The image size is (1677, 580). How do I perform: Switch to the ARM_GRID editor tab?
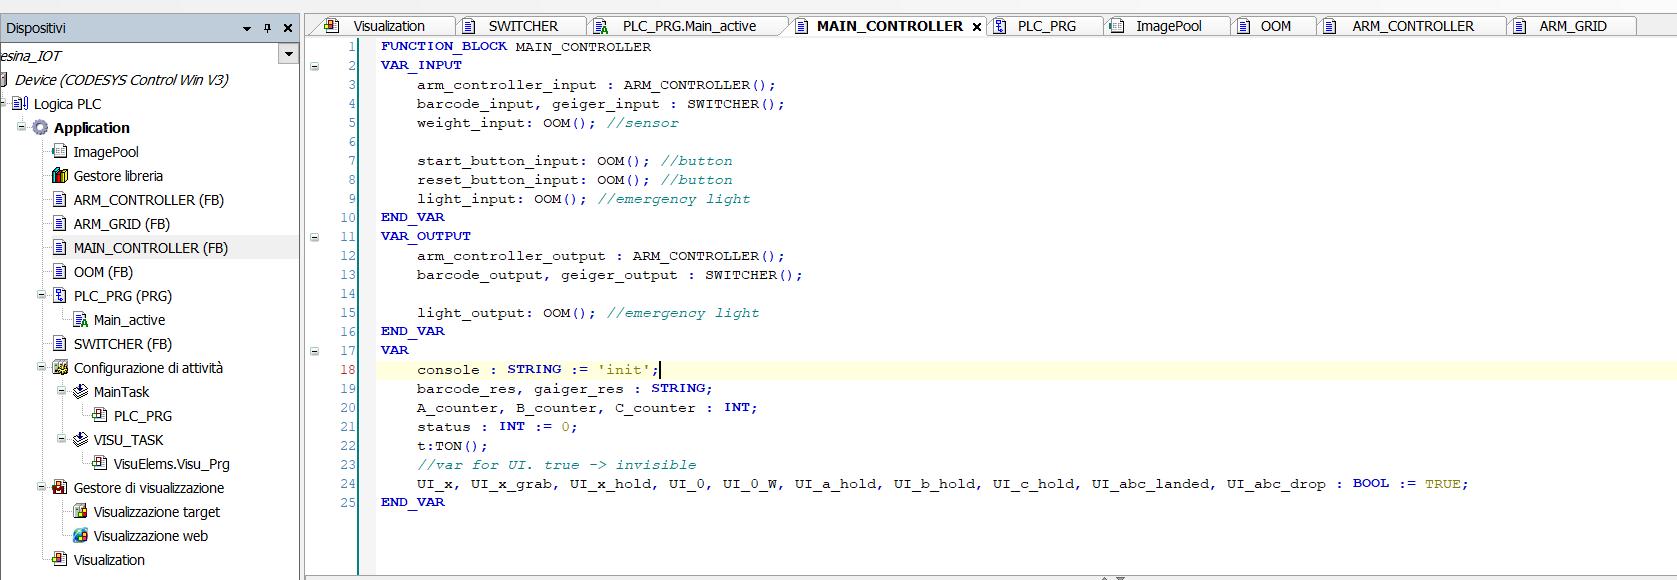point(1572,26)
